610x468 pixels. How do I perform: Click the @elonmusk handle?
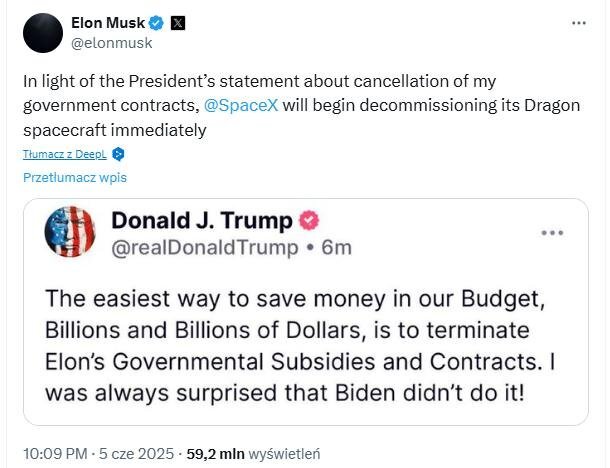point(112,43)
